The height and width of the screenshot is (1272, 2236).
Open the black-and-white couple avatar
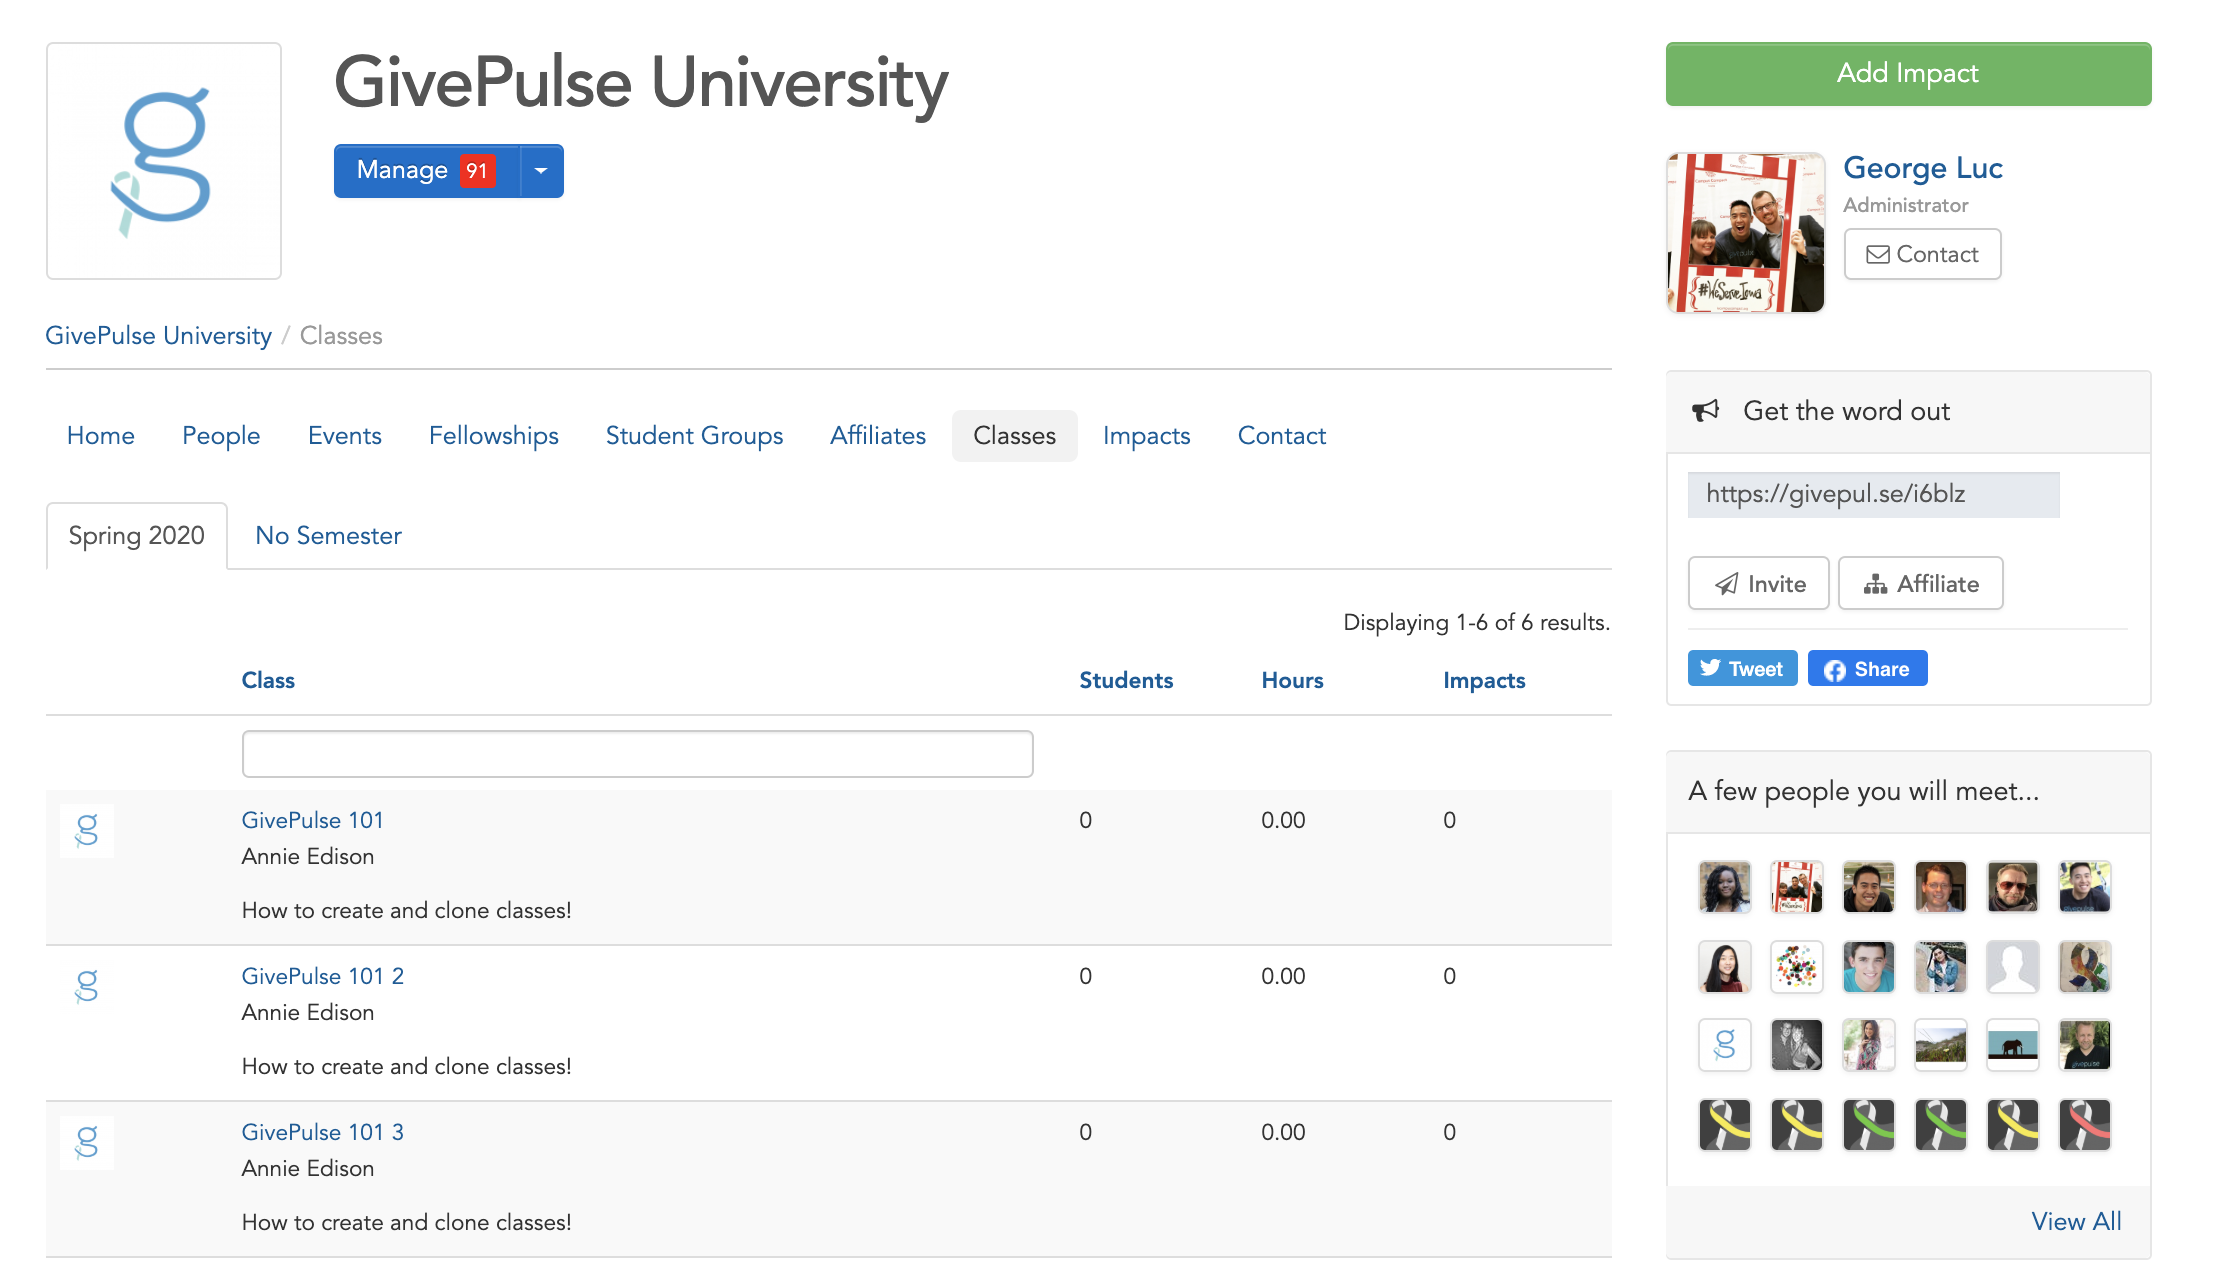coord(1797,1045)
